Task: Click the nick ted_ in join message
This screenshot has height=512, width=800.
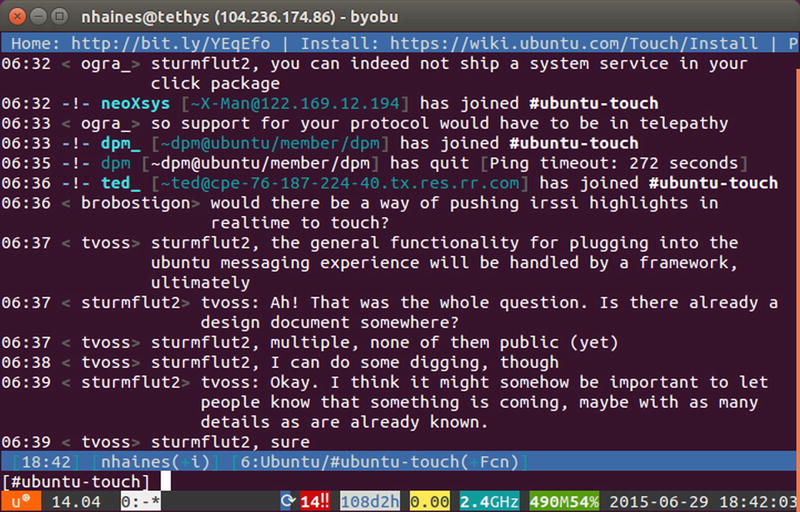Action: pos(120,183)
